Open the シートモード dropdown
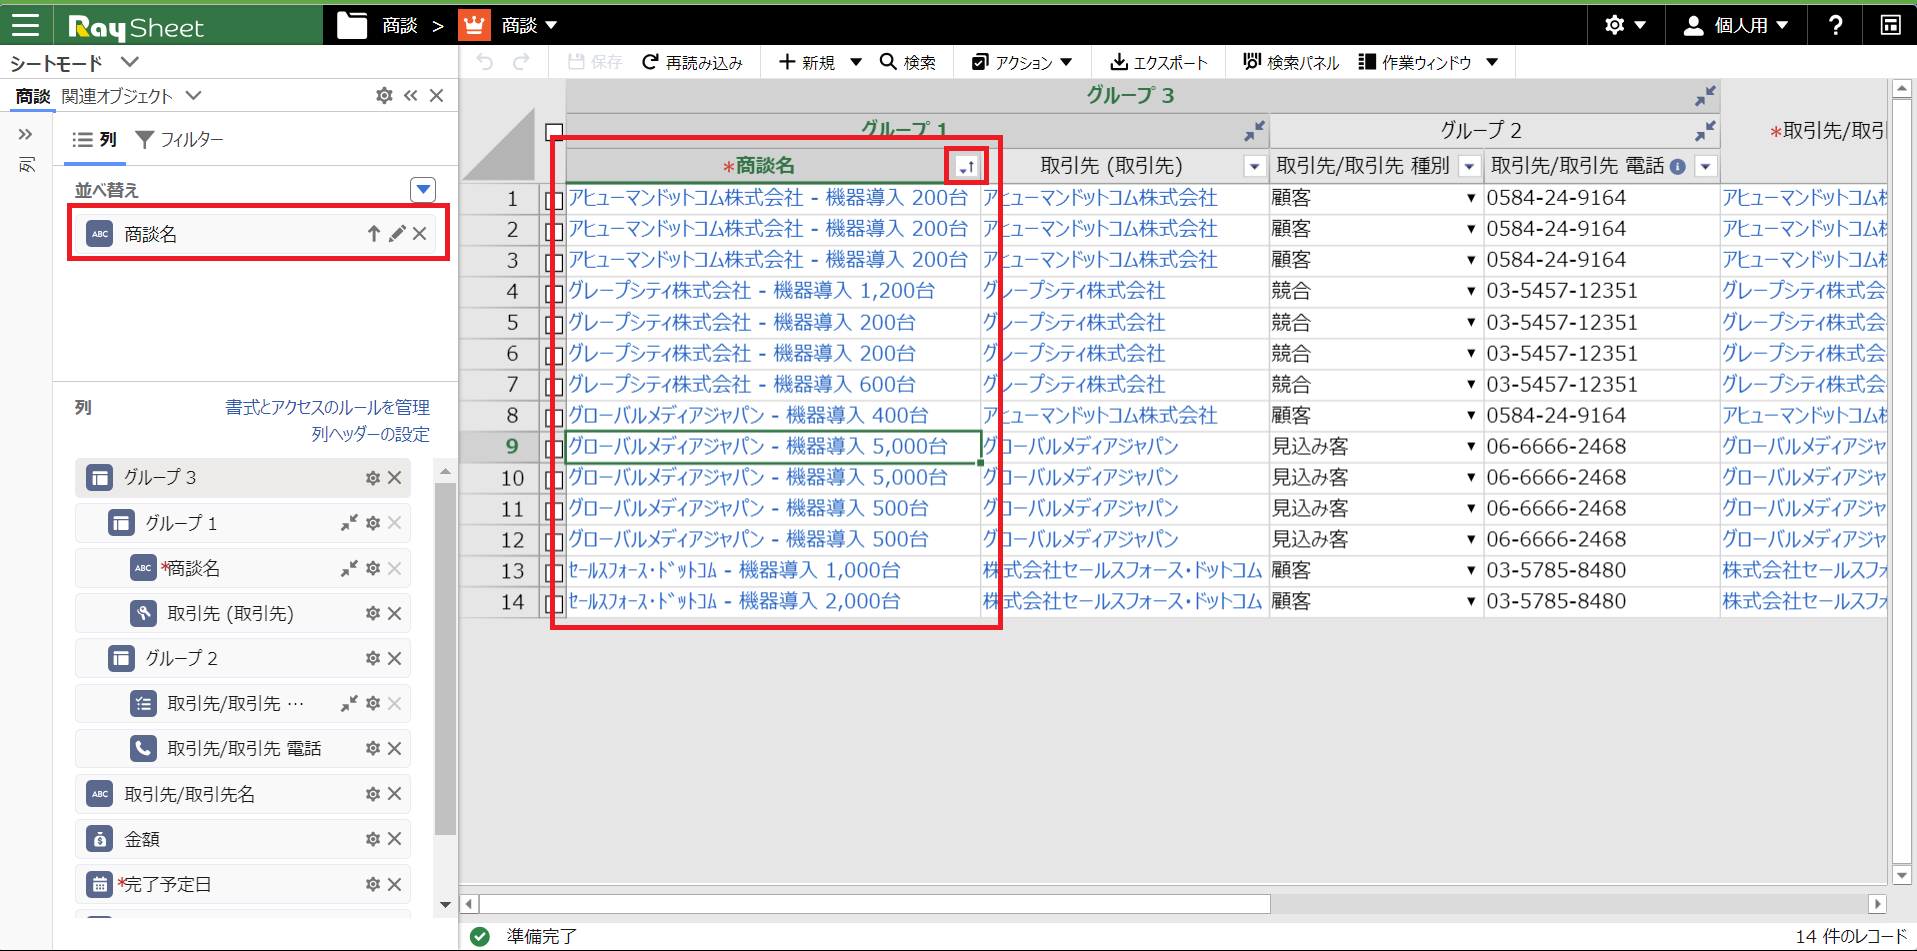 click(73, 63)
